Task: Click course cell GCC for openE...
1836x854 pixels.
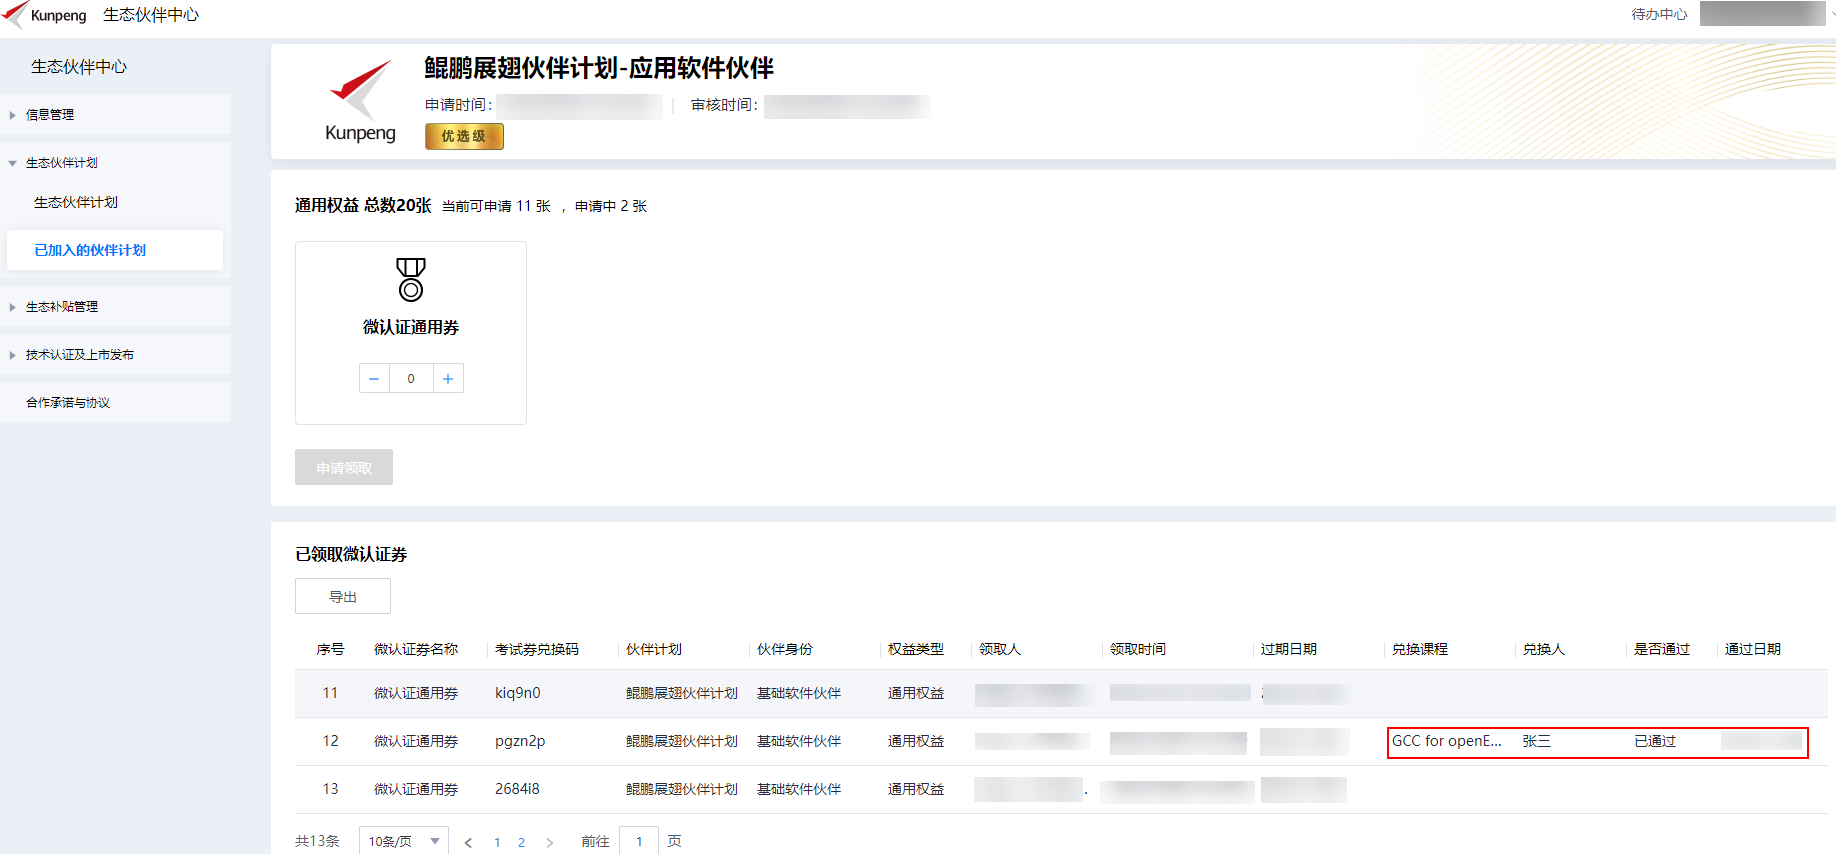Action: point(1447,741)
